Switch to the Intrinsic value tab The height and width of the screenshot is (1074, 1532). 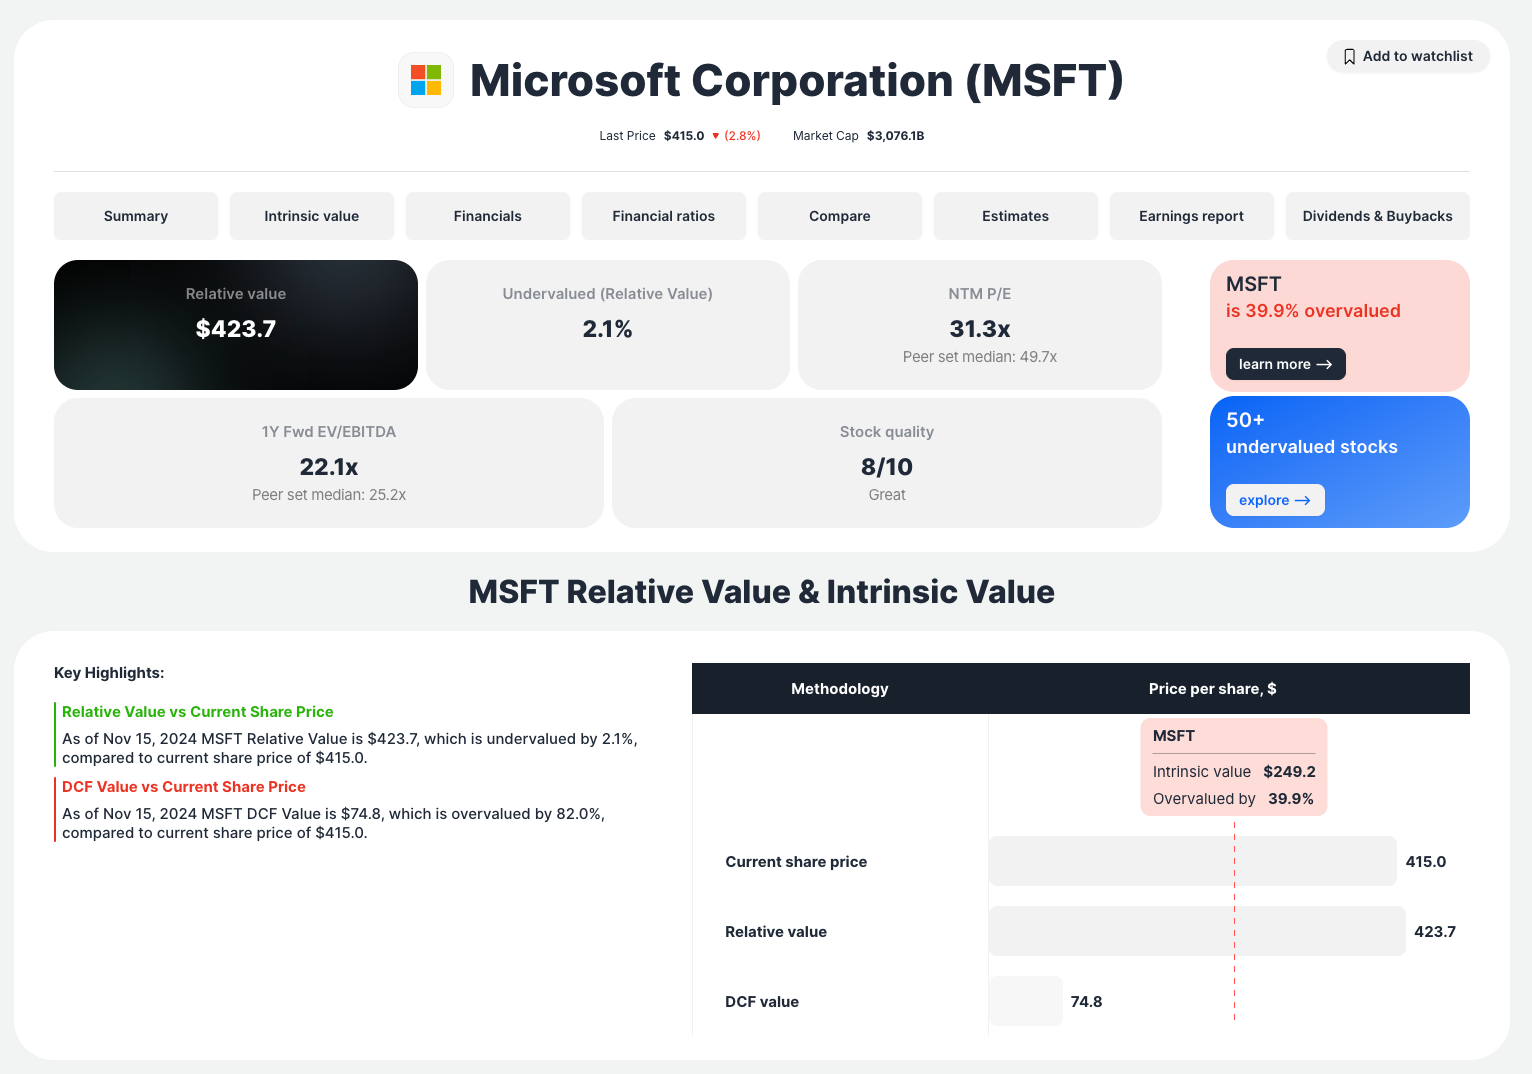coord(311,215)
